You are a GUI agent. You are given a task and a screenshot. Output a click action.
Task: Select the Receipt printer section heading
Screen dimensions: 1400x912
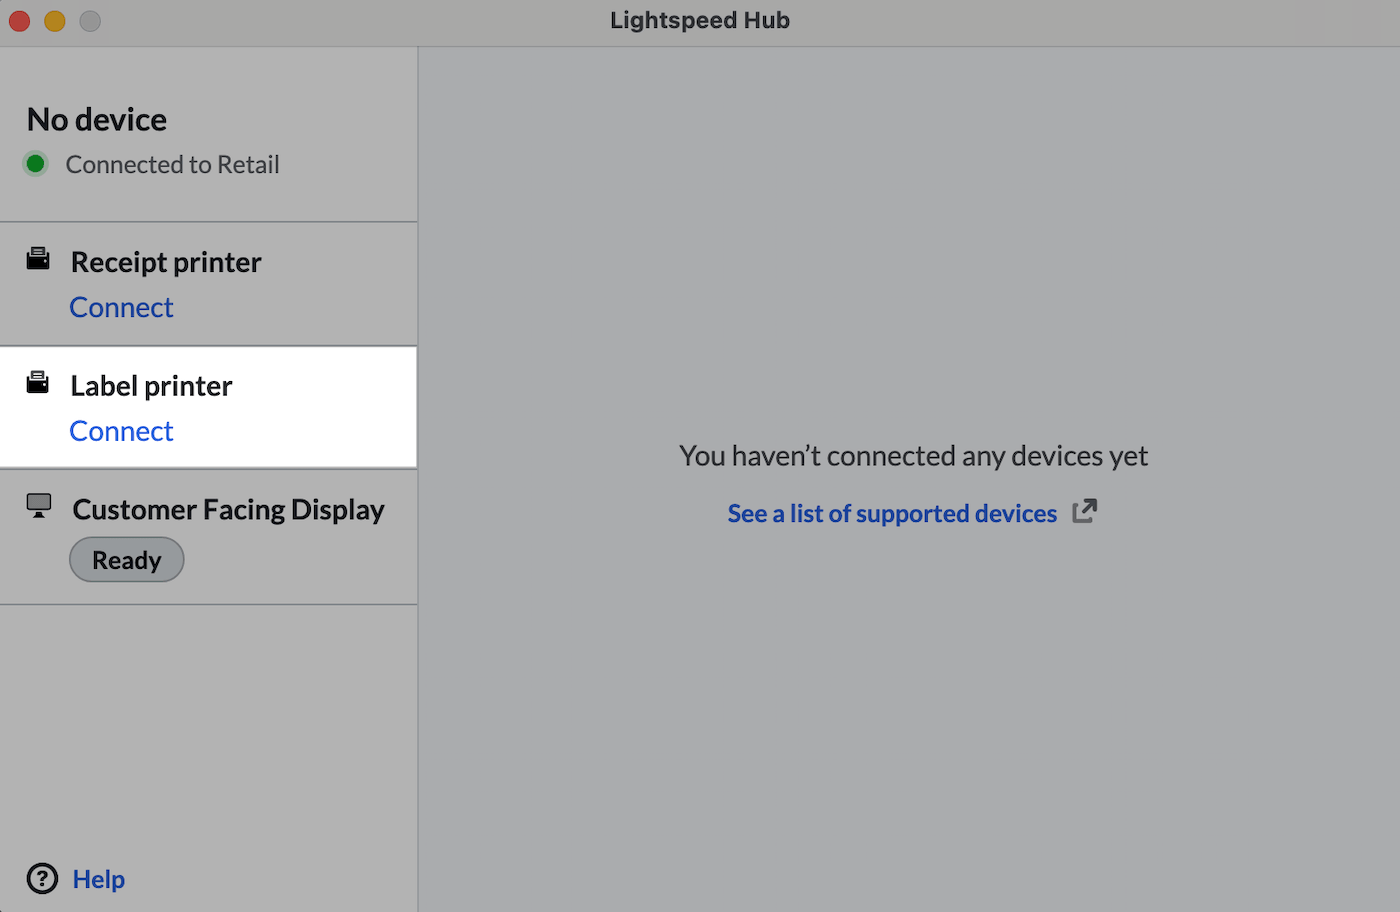(166, 262)
